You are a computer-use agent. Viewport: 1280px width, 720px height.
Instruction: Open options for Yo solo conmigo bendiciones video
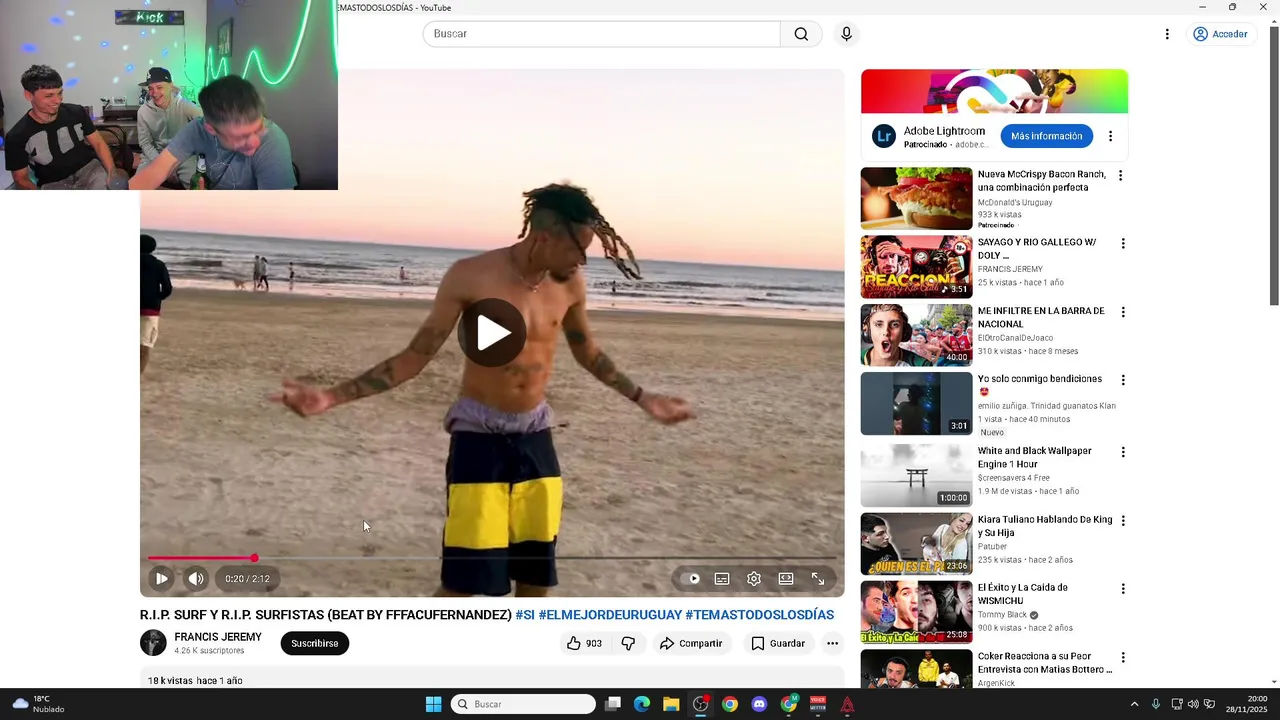click(x=1123, y=380)
